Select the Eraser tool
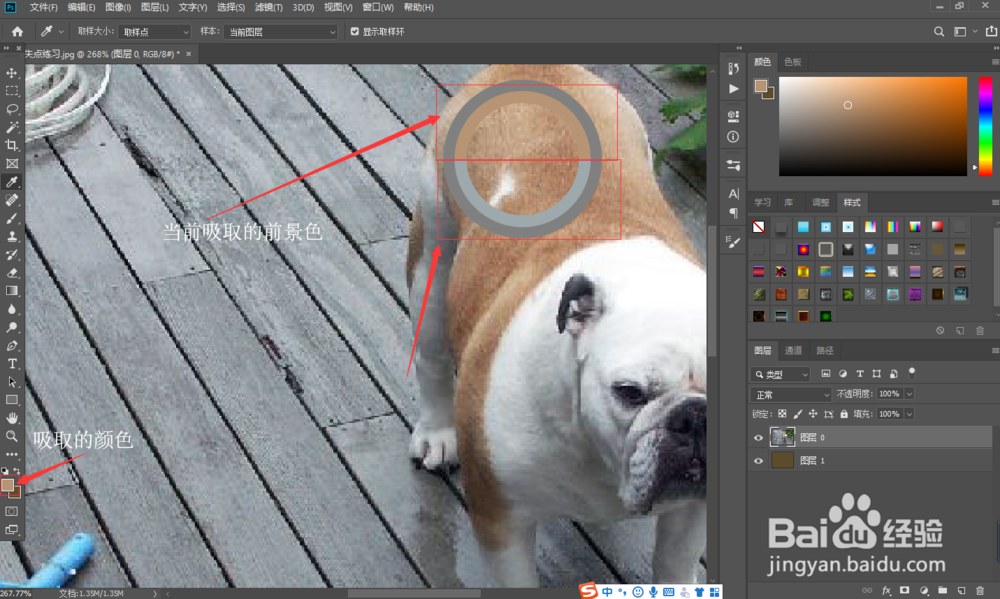The image size is (1000, 599). [11, 273]
